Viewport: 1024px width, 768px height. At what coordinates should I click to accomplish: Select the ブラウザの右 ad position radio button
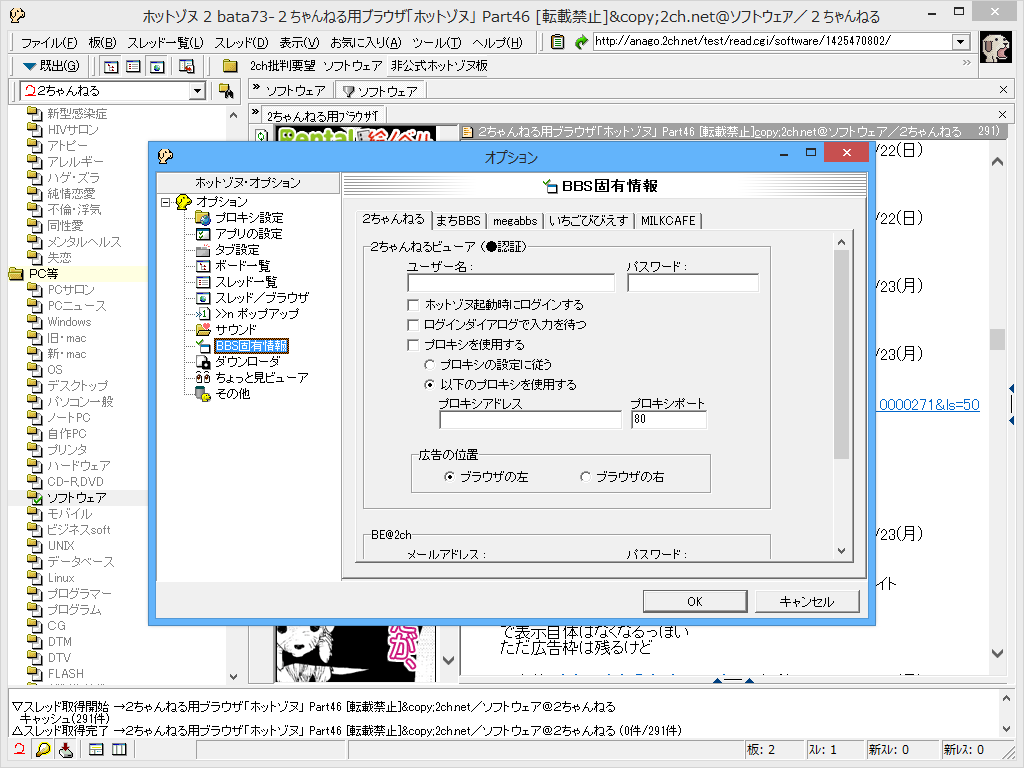tap(585, 475)
